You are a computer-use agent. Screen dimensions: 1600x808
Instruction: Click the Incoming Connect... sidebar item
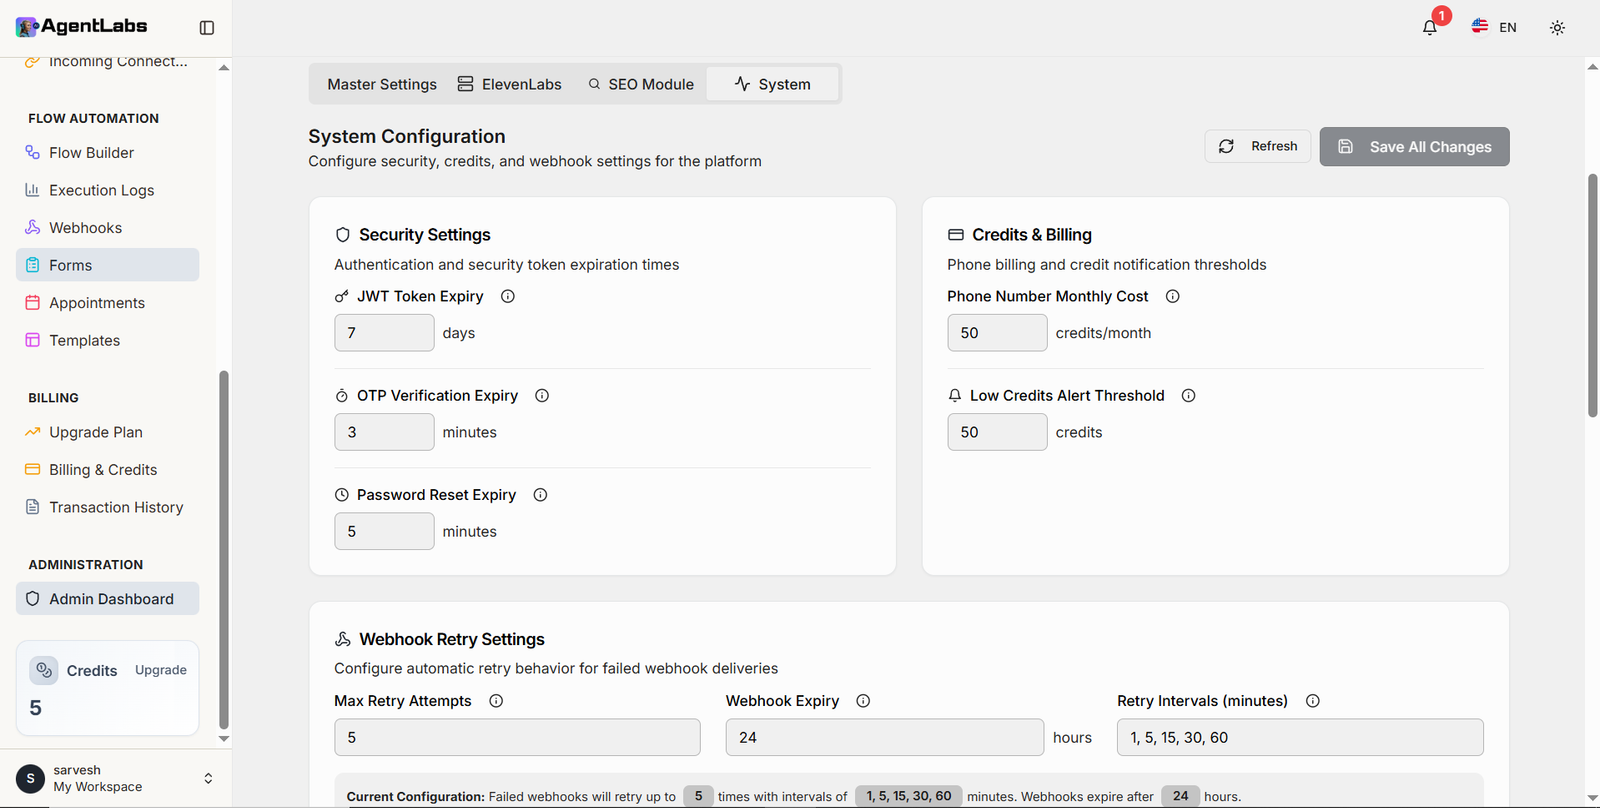(108, 62)
